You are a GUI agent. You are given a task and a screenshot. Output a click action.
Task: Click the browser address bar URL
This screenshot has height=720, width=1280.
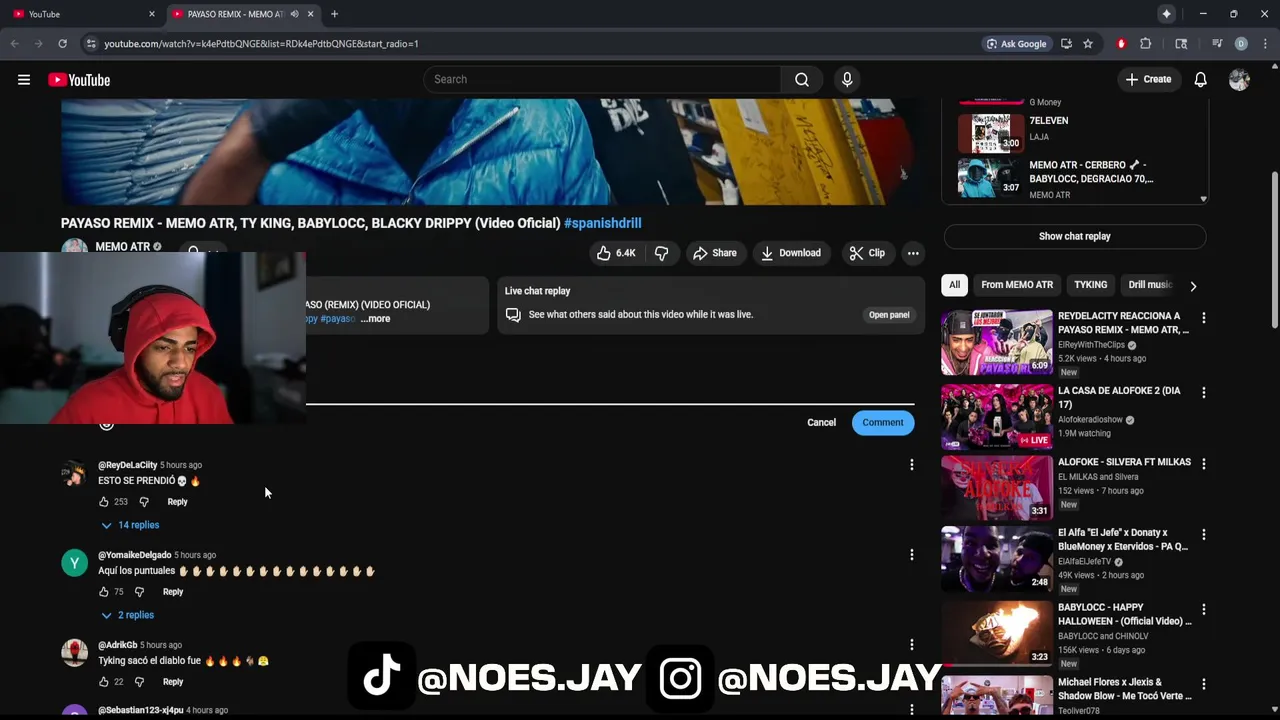pos(261,44)
